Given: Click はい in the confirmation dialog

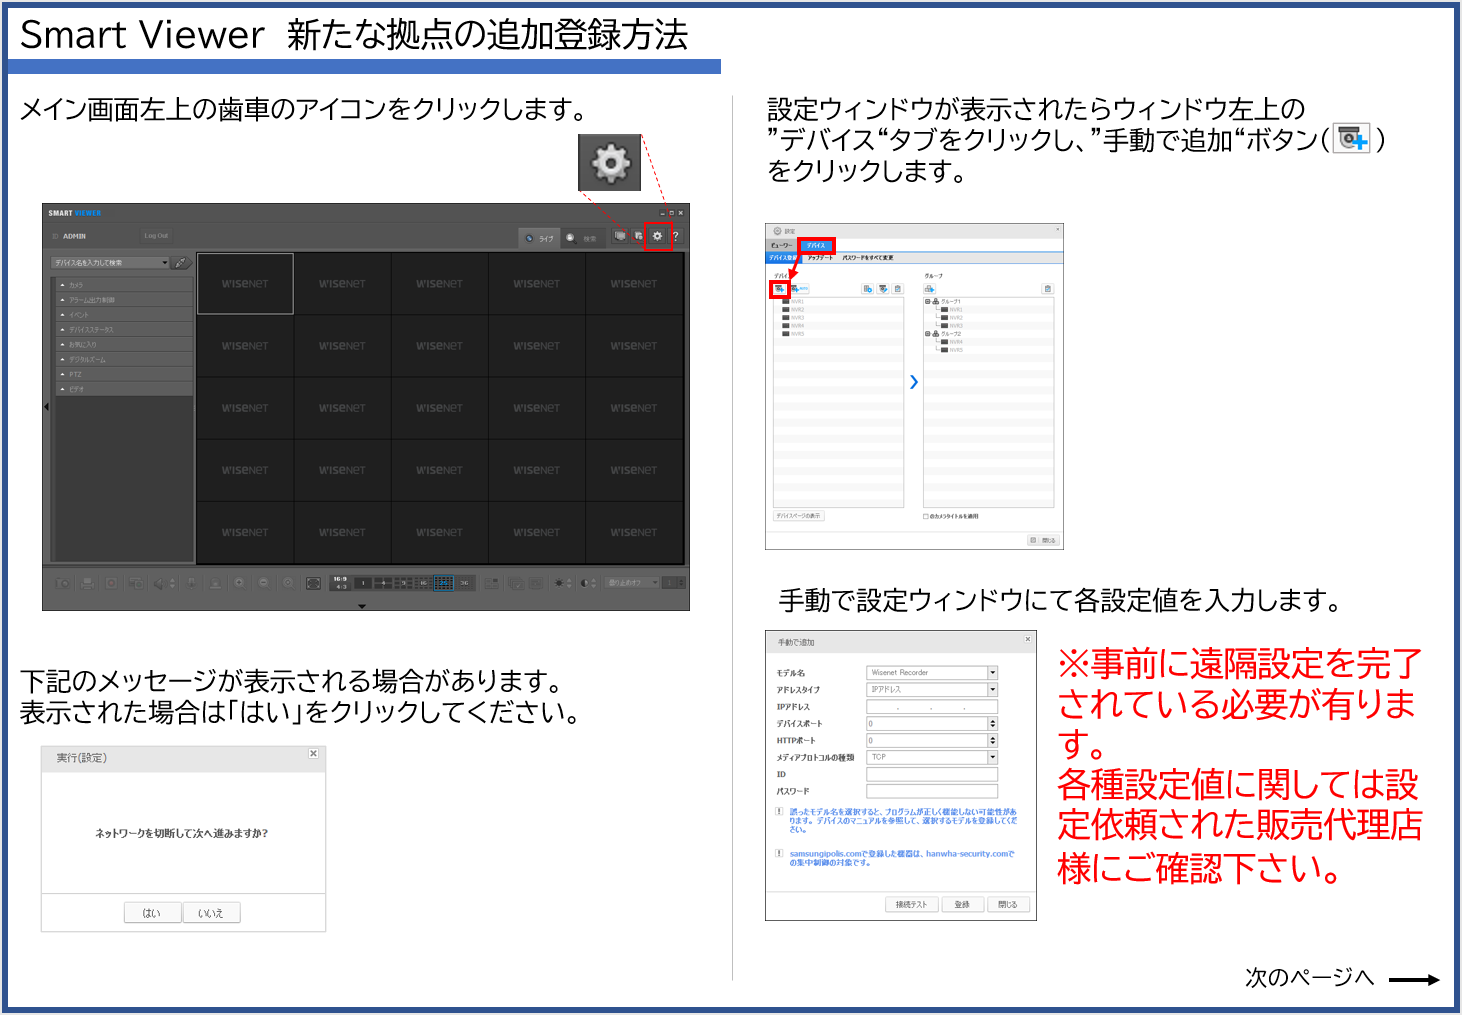Looking at the screenshot, I should pyautogui.click(x=152, y=912).
